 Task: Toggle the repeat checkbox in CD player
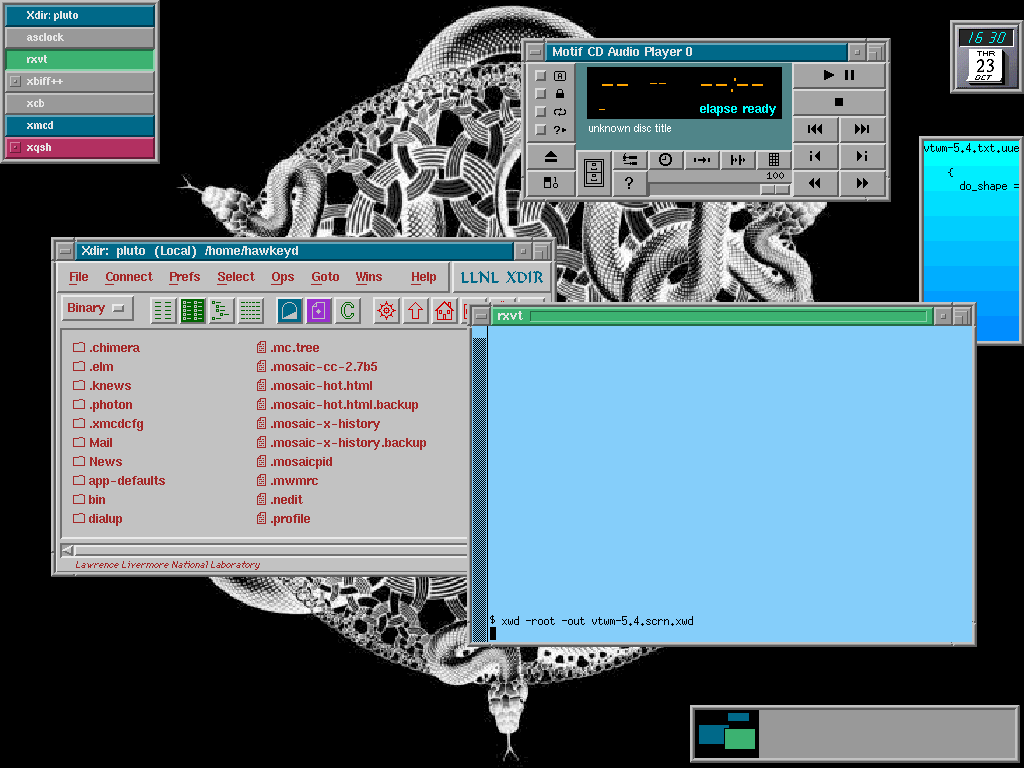coord(541,112)
